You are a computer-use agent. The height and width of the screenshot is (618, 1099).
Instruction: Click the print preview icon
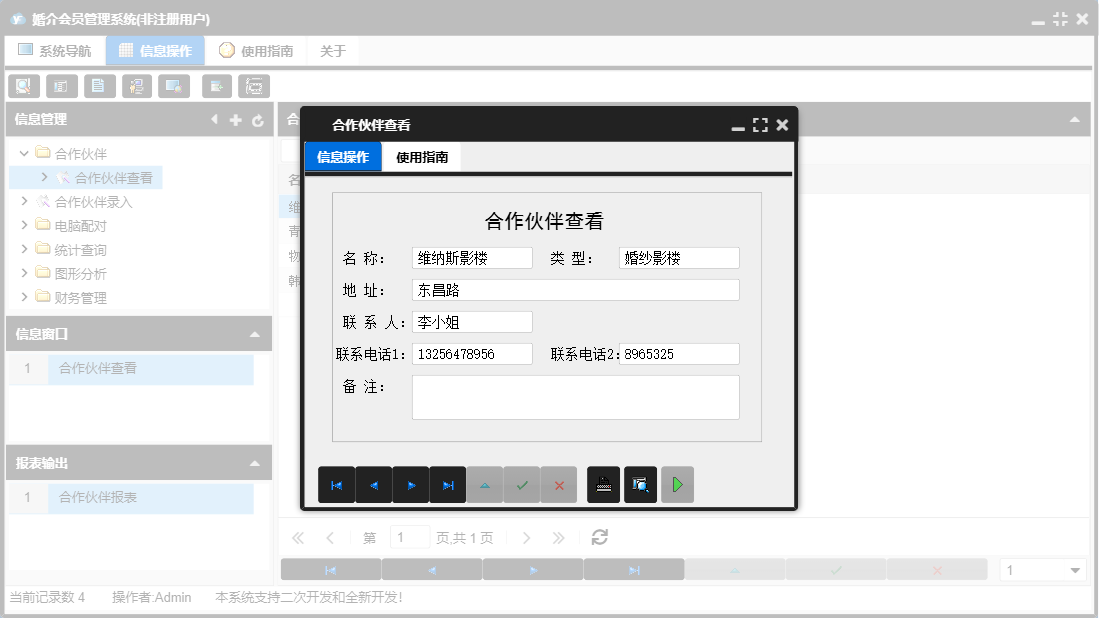640,485
